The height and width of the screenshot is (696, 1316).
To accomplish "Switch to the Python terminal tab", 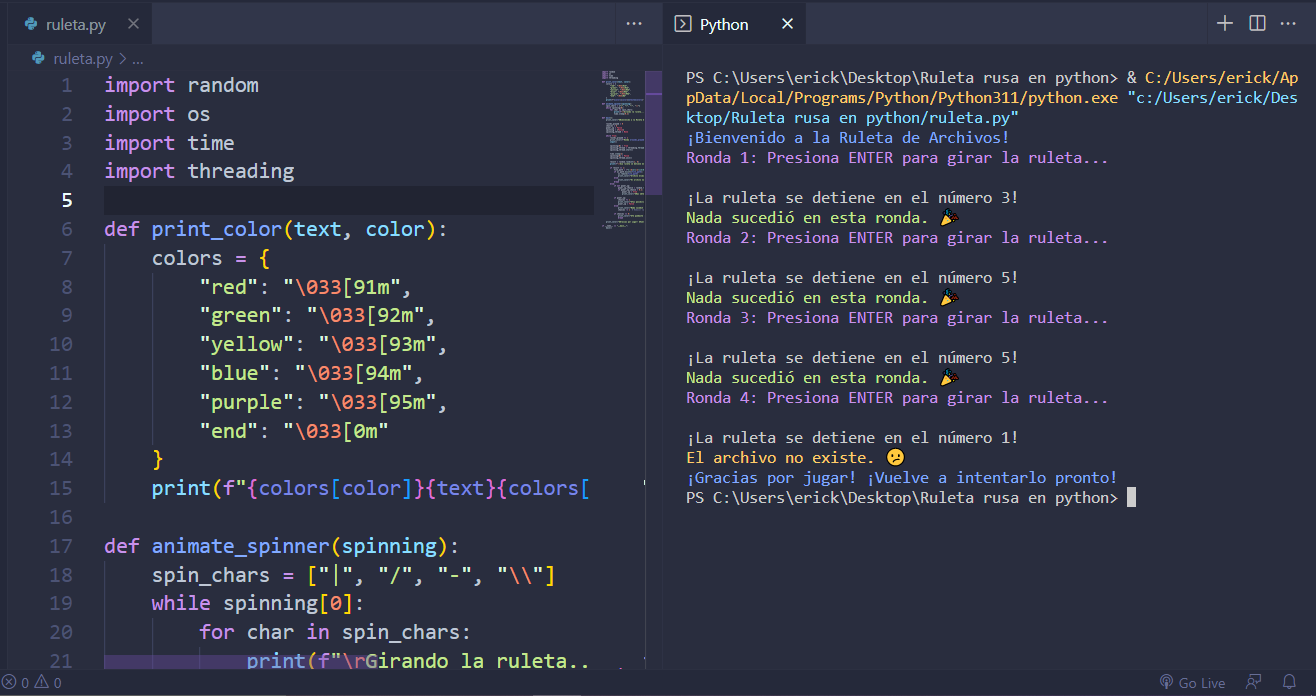I will (735, 24).
